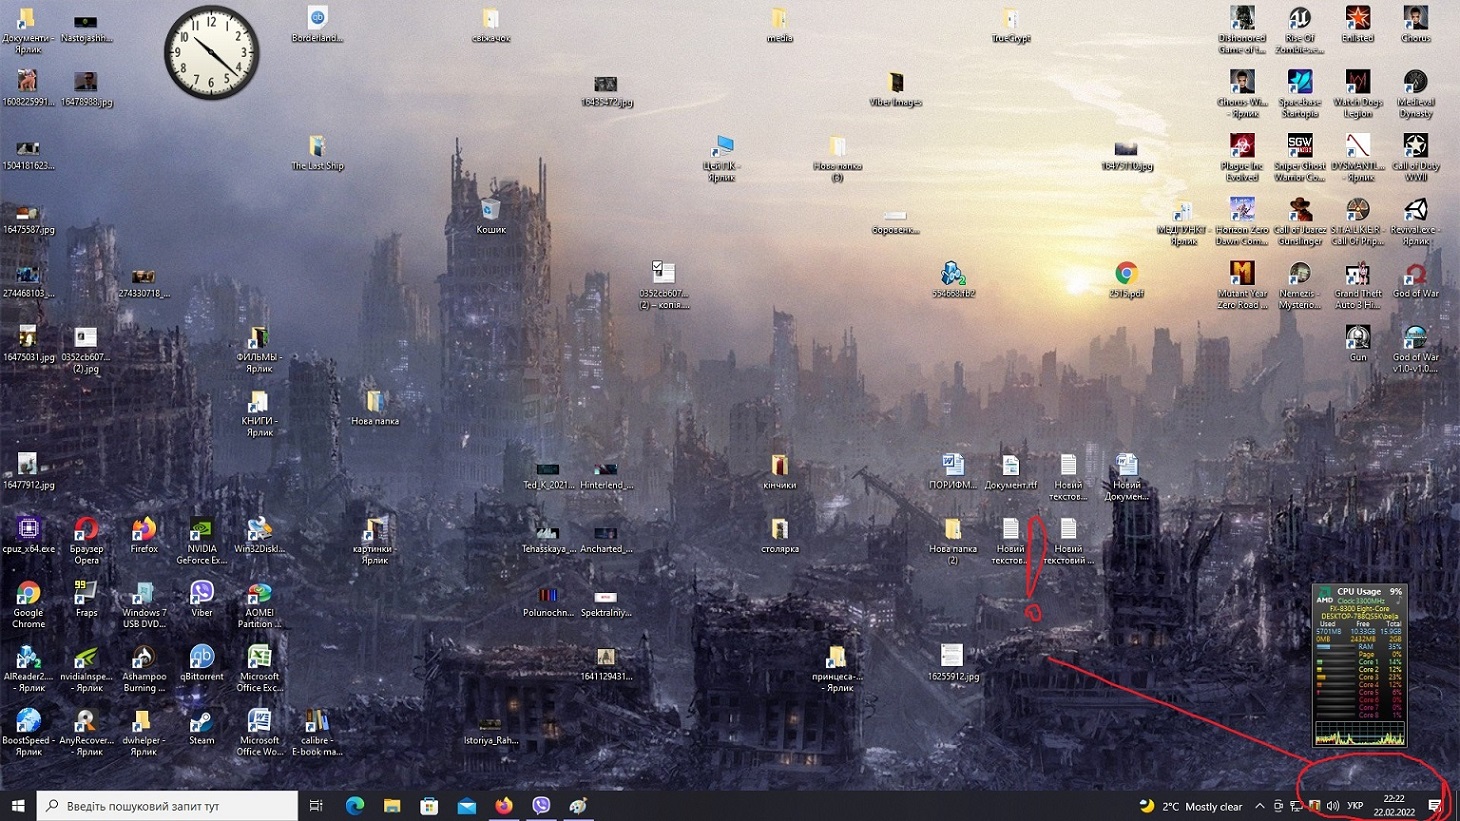Select the Mutant Year Zero Road shortcut
This screenshot has width=1460, height=821.
pos(1242,286)
